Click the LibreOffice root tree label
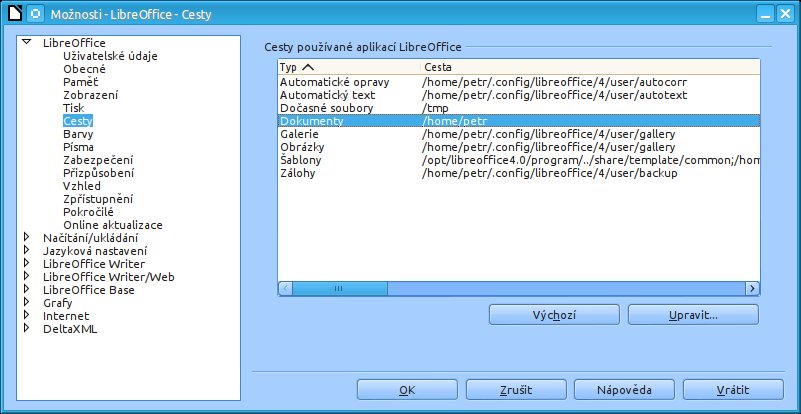The width and height of the screenshot is (801, 414). [74, 43]
